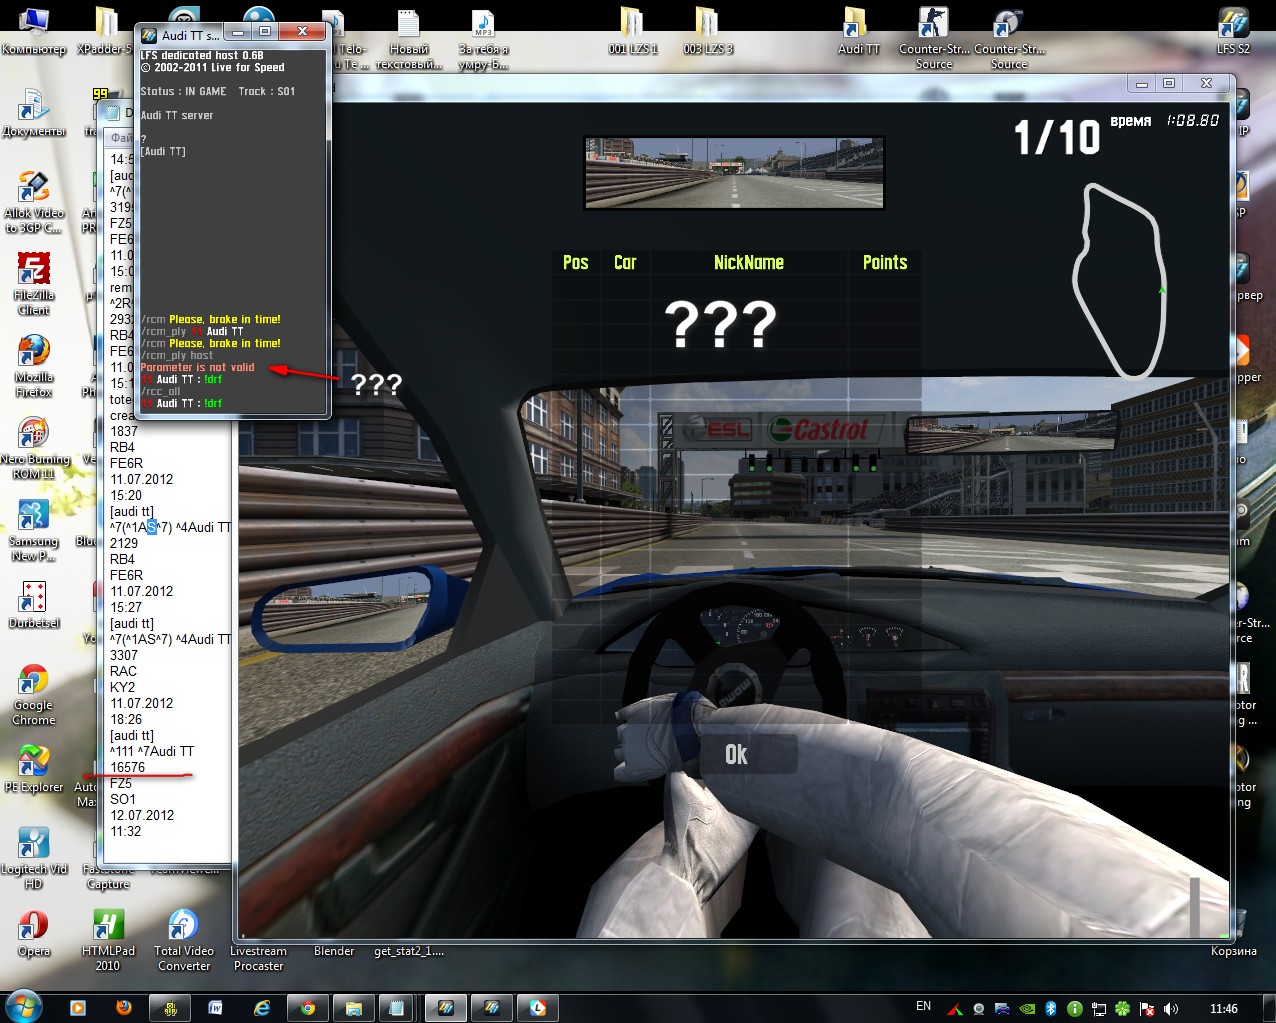The image size is (1276, 1023).
Task: Open the Durbetsel desktop icon
Action: [33, 605]
